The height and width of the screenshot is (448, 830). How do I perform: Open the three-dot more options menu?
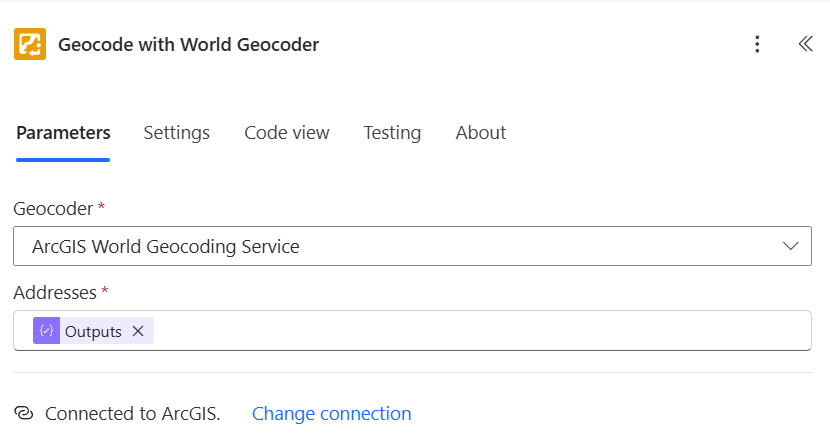[757, 44]
